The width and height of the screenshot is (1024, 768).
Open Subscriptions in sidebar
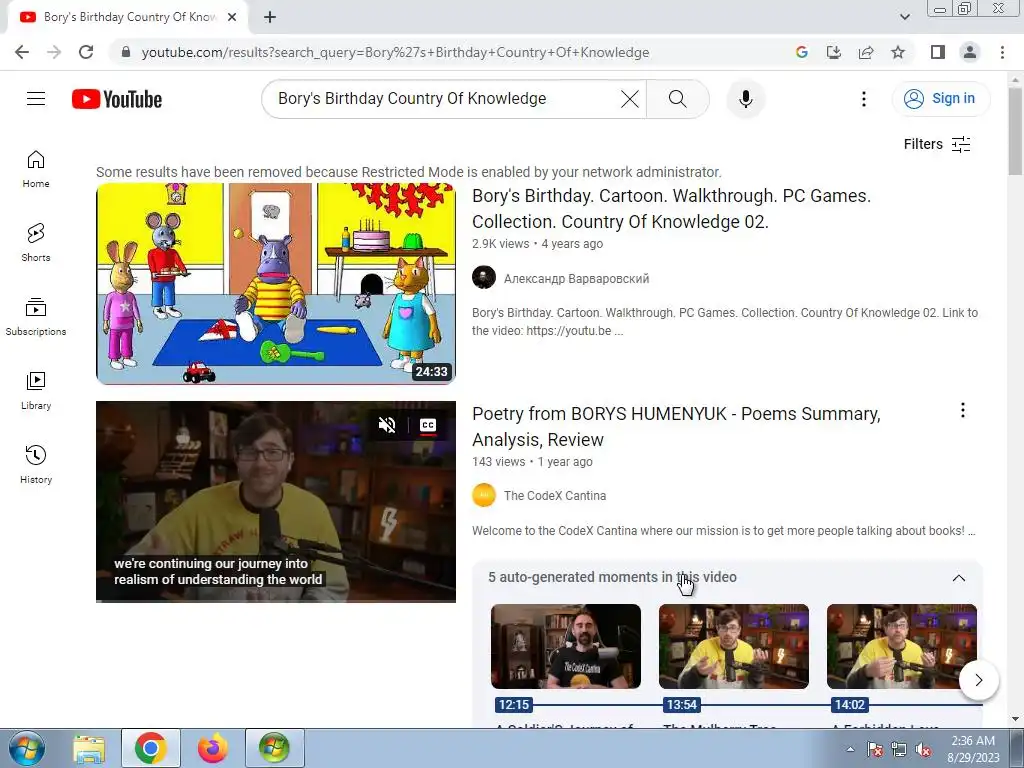36,317
